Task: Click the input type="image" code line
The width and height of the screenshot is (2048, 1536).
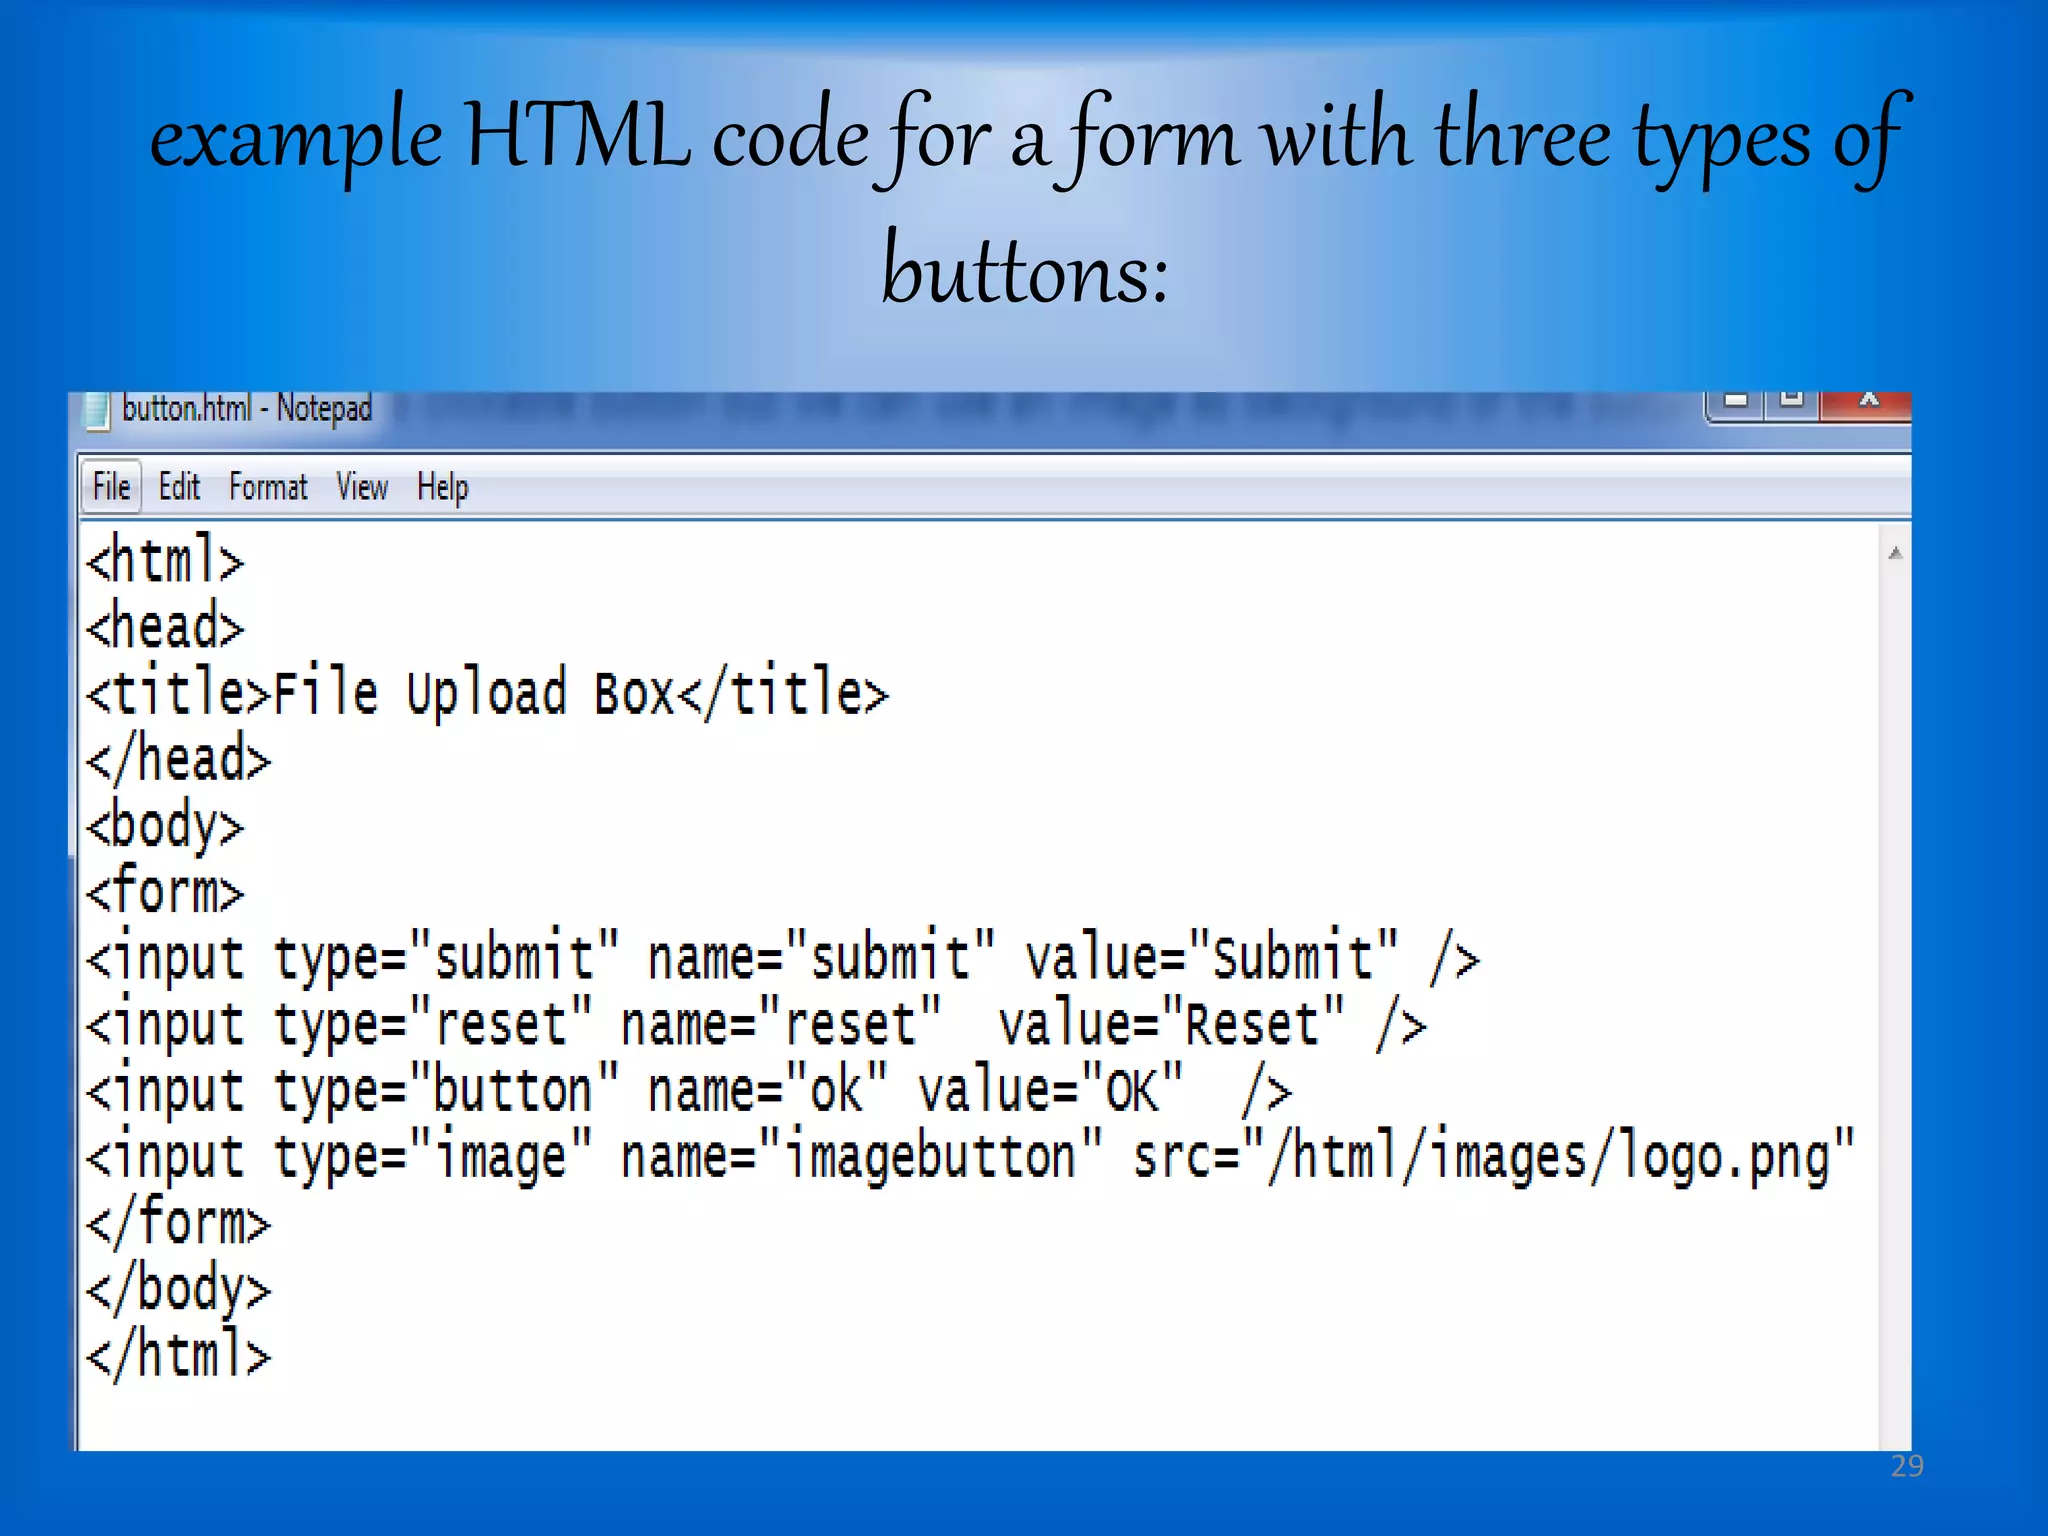Action: point(971,1158)
